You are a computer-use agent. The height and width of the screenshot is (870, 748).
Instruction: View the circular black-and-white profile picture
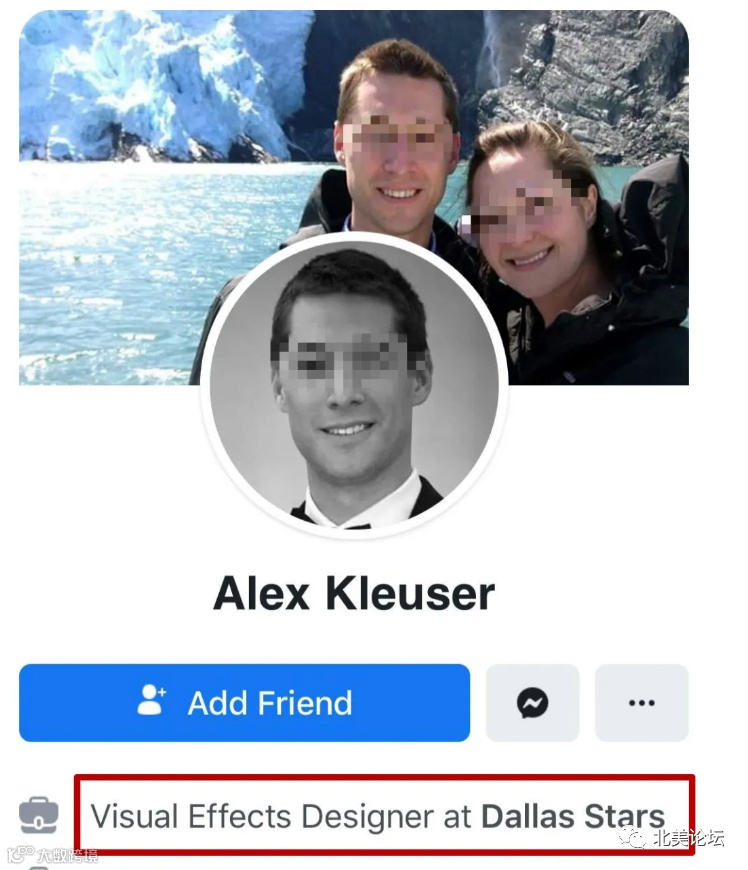[x=354, y=385]
